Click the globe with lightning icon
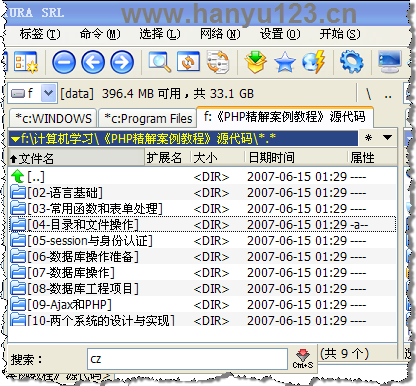The height and width of the screenshot is (386, 416). 314,62
